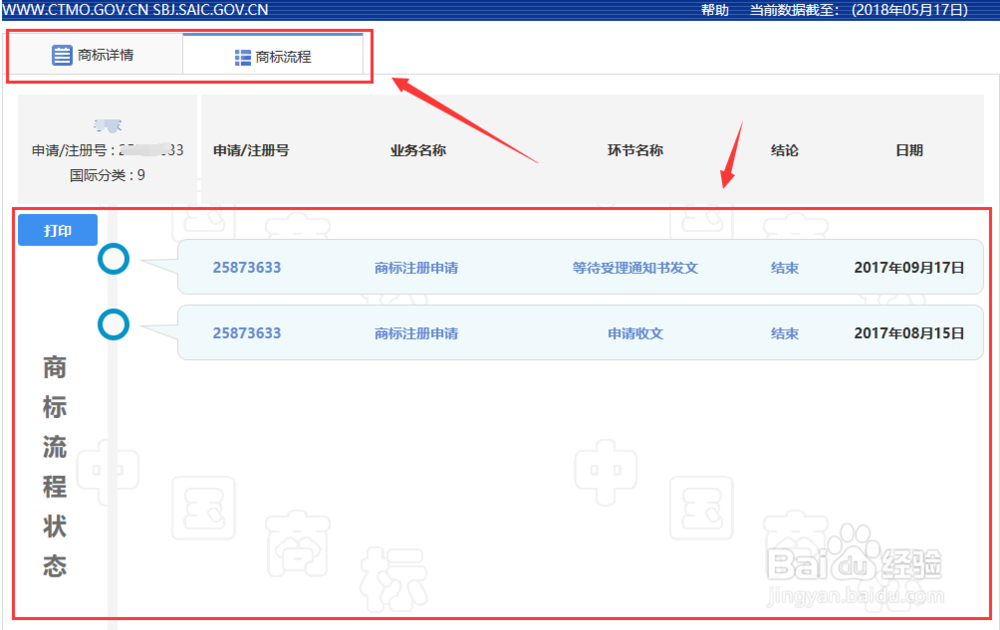Click the 申请/注册号 column header
This screenshot has width=1000, height=630.
pos(250,150)
